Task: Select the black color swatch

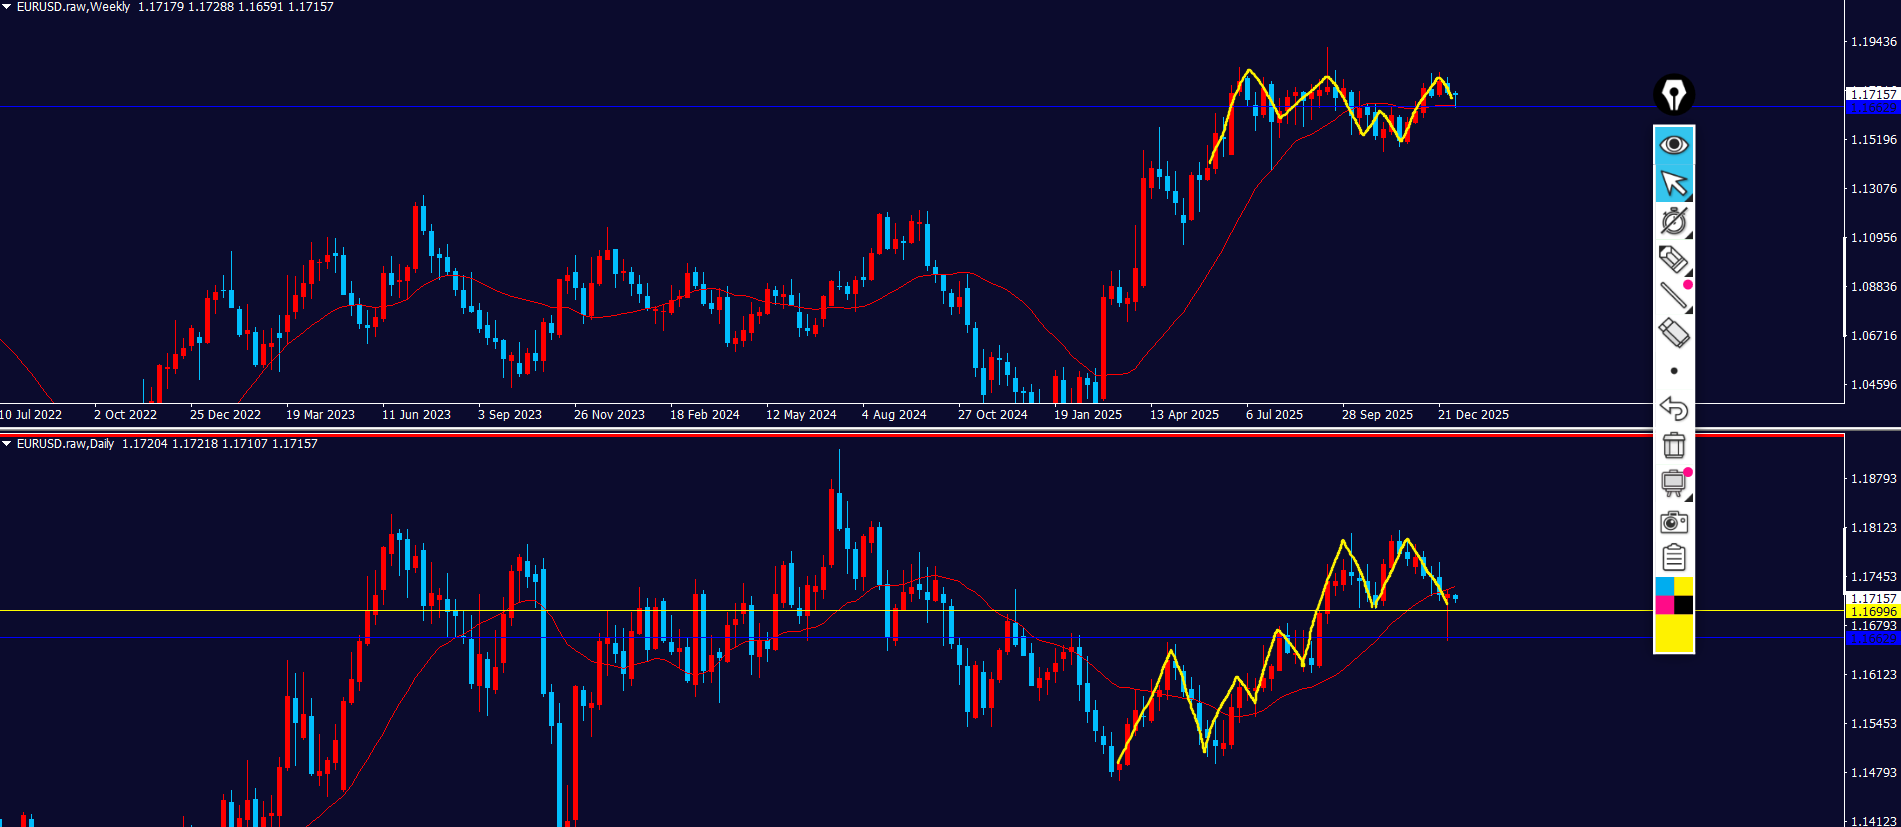Action: [x=1684, y=605]
